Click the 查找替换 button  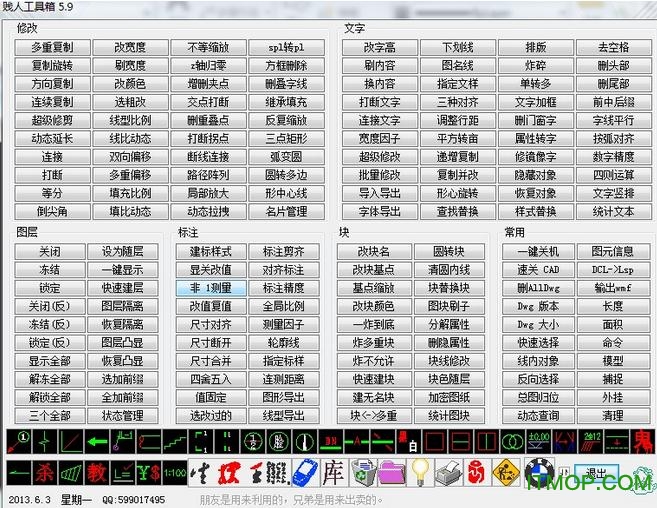(x=456, y=211)
